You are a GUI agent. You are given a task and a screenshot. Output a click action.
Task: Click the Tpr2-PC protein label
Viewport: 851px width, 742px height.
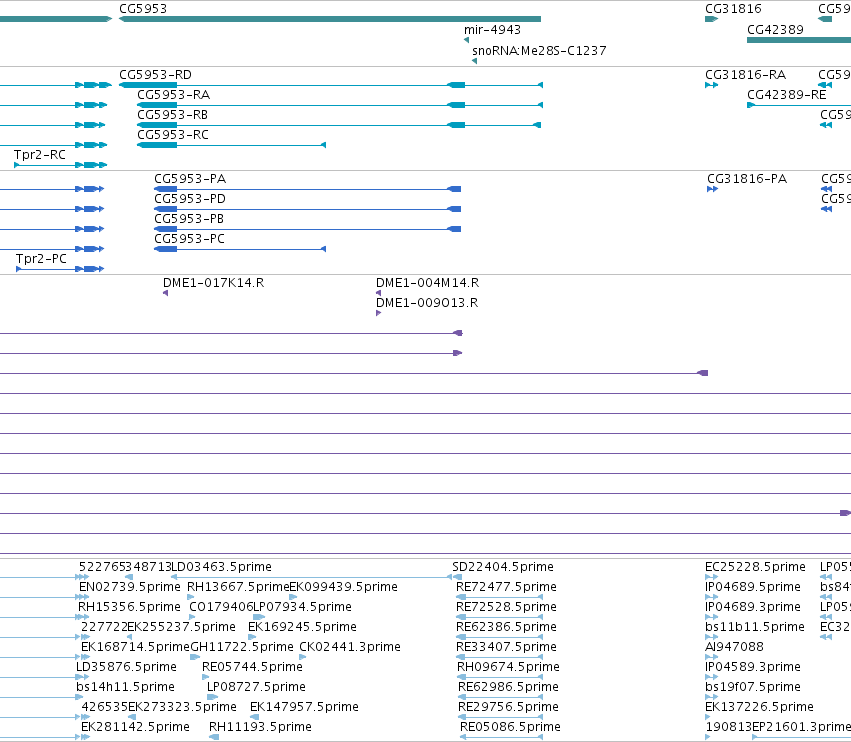click(41, 259)
